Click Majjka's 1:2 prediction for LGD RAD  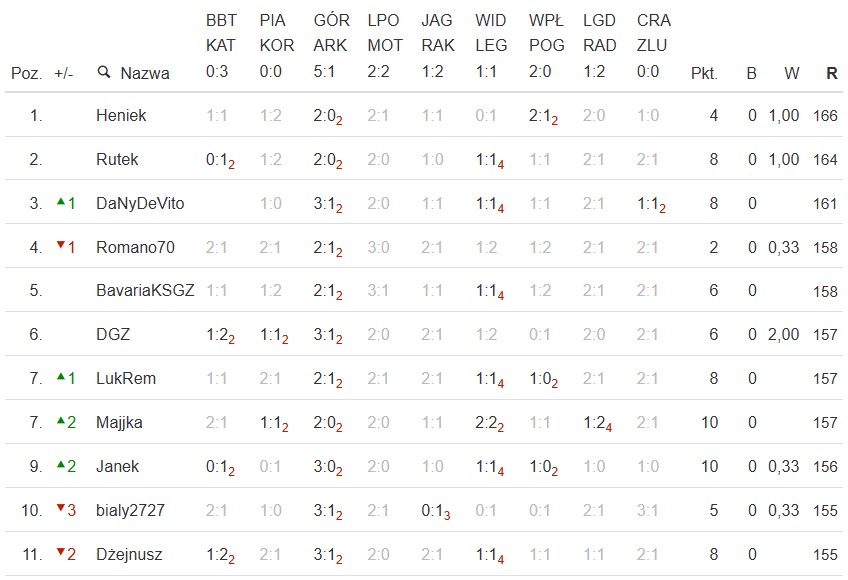click(595, 423)
